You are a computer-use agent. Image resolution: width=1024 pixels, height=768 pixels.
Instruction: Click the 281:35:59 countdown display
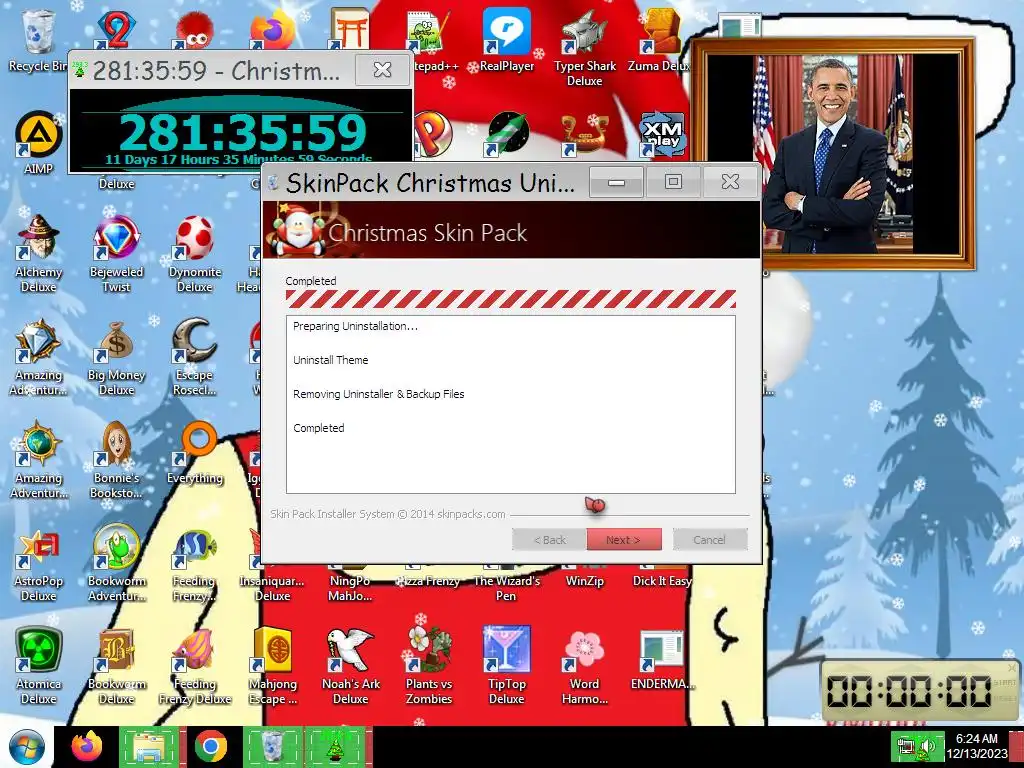242,134
